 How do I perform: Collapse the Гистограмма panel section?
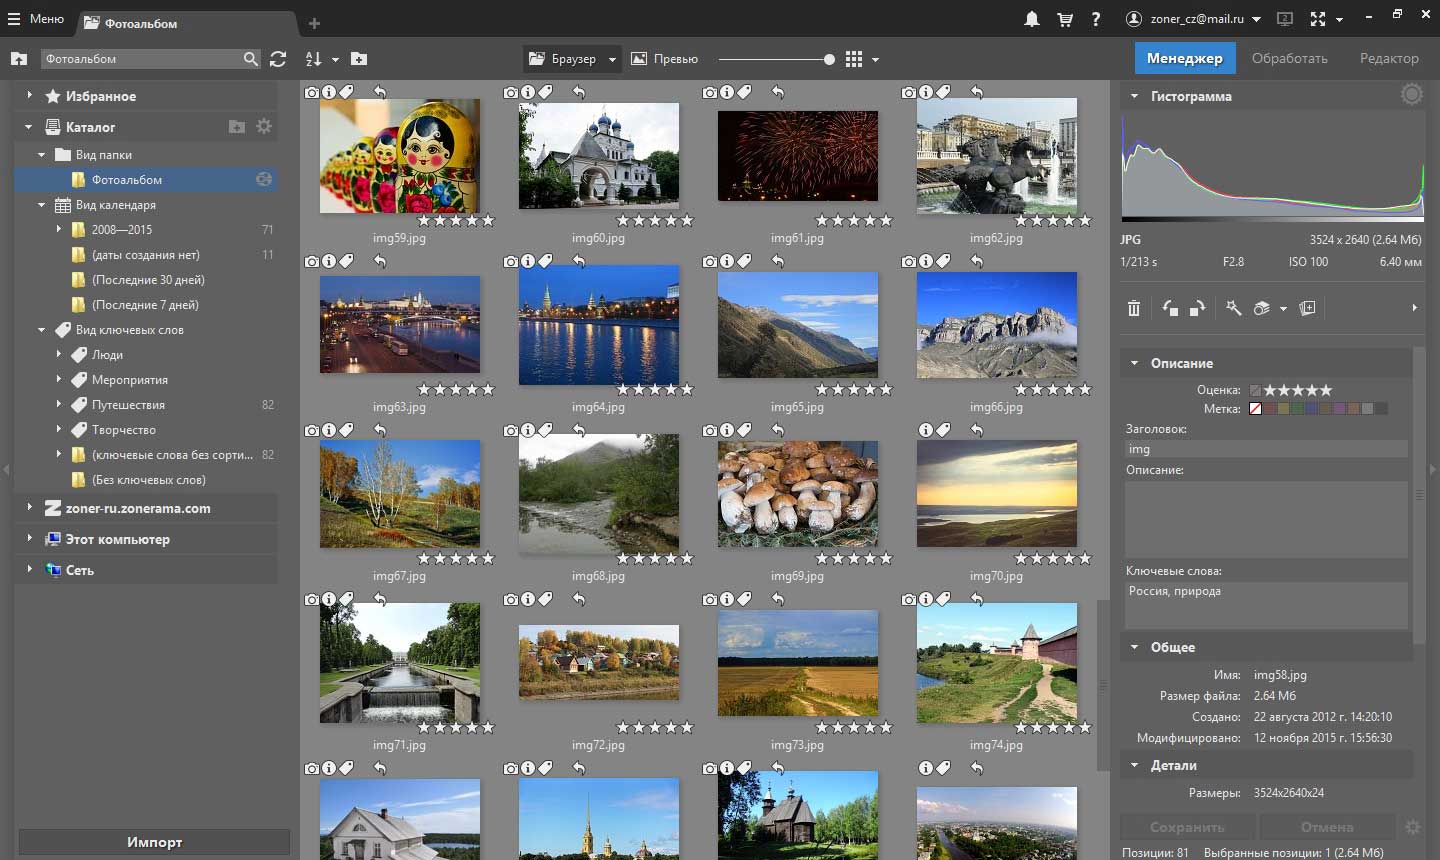coord(1134,97)
